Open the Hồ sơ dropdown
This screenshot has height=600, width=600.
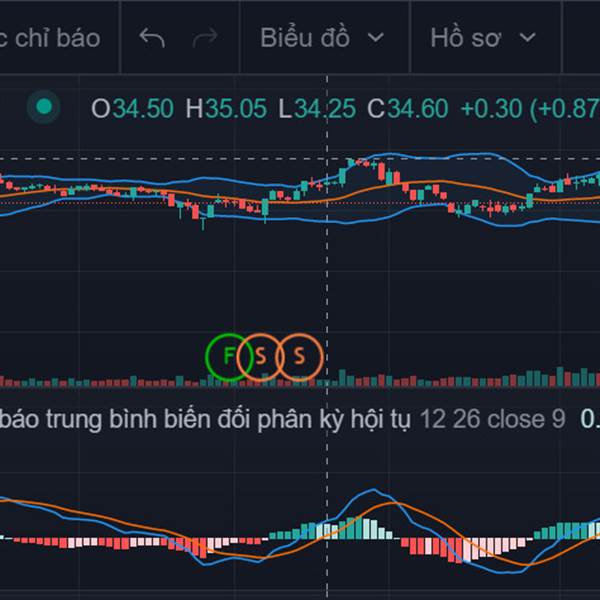(483, 38)
